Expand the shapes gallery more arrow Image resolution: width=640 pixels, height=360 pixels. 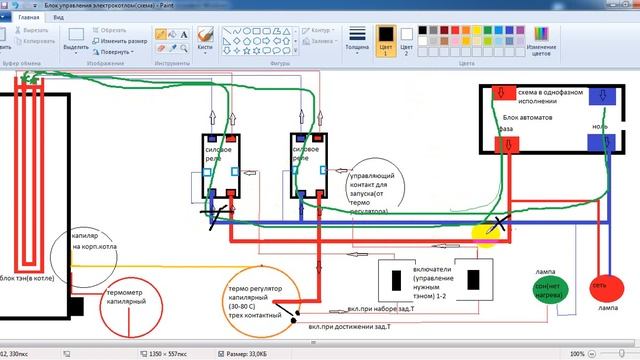296,51
